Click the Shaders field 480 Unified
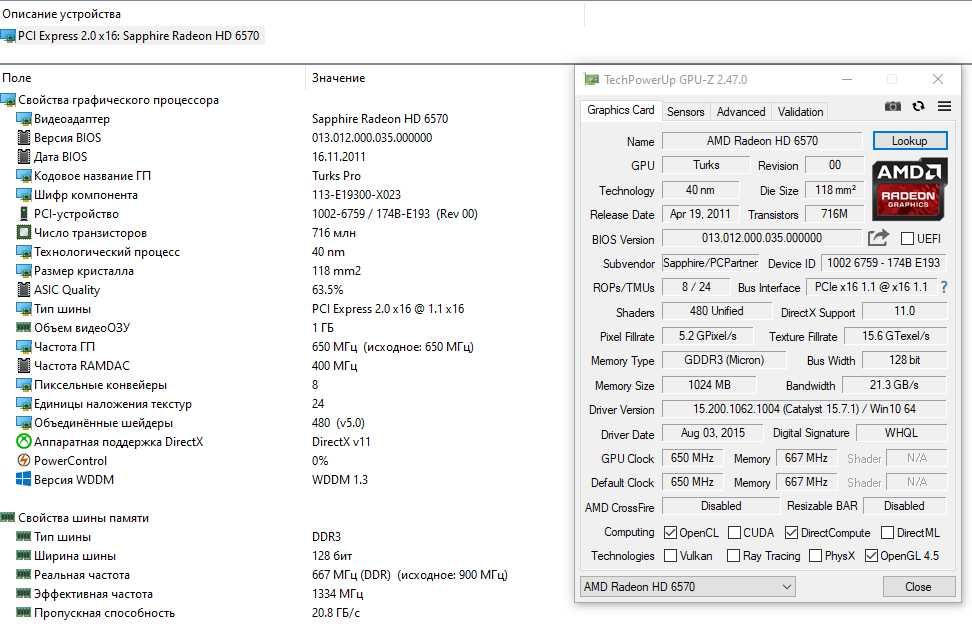This screenshot has width=972, height=636. click(717, 311)
